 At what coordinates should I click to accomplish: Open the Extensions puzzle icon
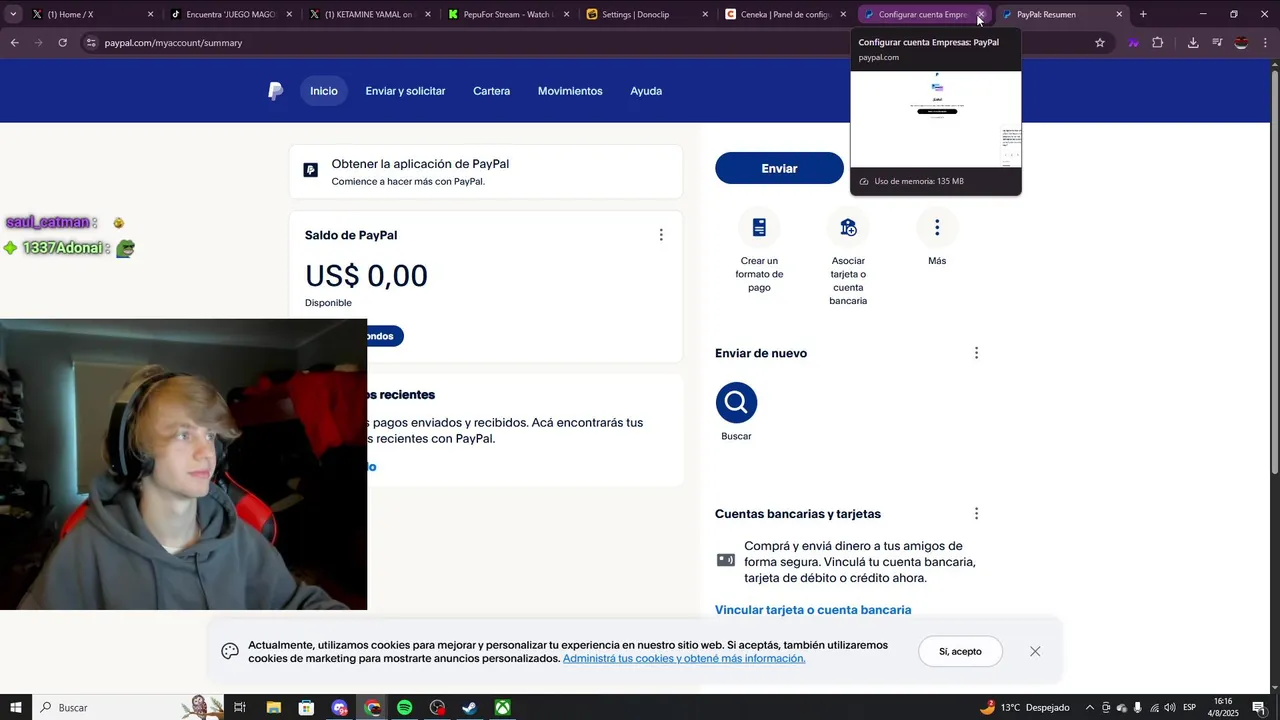[1158, 43]
